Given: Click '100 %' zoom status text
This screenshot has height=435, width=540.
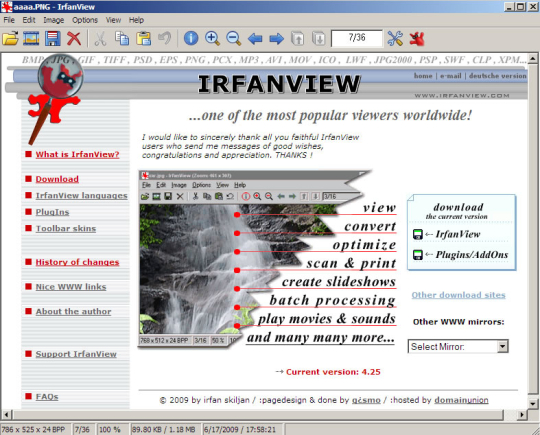Looking at the screenshot, I should coord(110,429).
